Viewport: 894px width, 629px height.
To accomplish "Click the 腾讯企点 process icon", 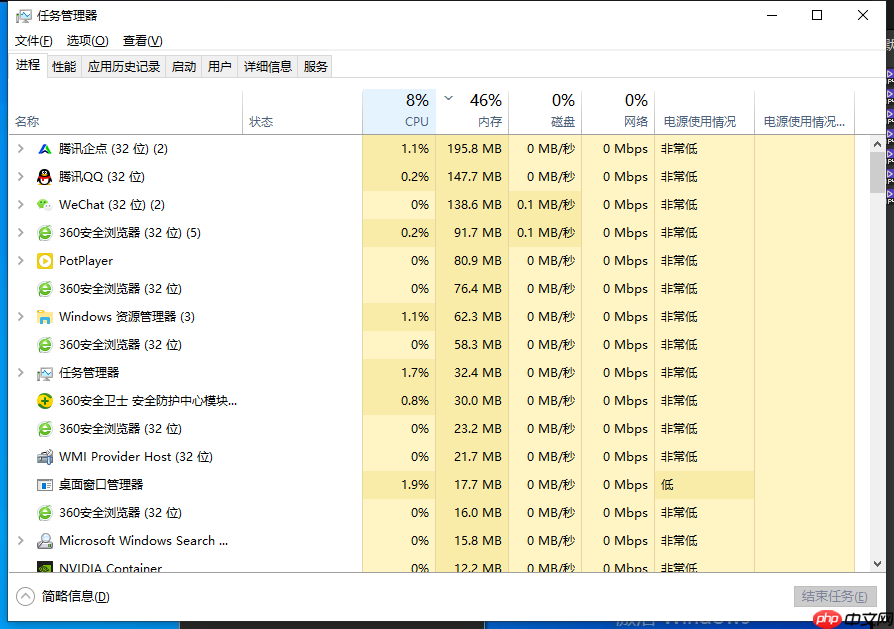I will (x=44, y=149).
